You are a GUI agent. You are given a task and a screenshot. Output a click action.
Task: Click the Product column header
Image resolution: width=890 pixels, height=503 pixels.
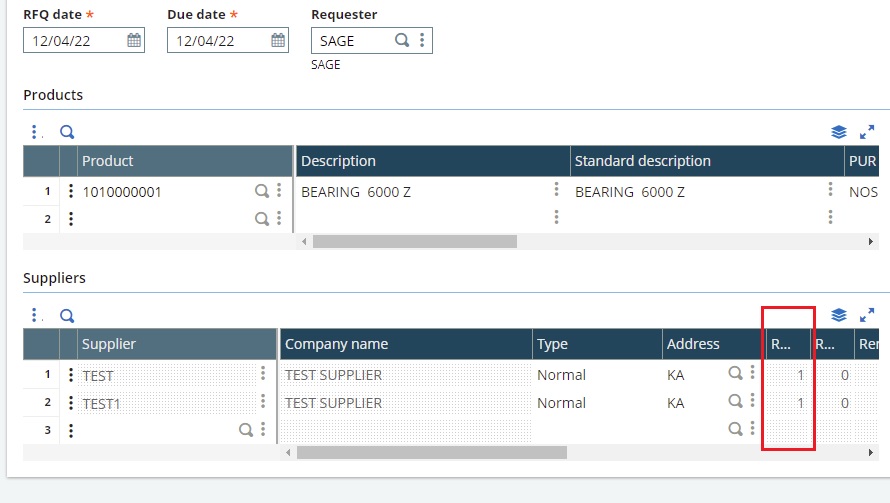click(x=185, y=161)
